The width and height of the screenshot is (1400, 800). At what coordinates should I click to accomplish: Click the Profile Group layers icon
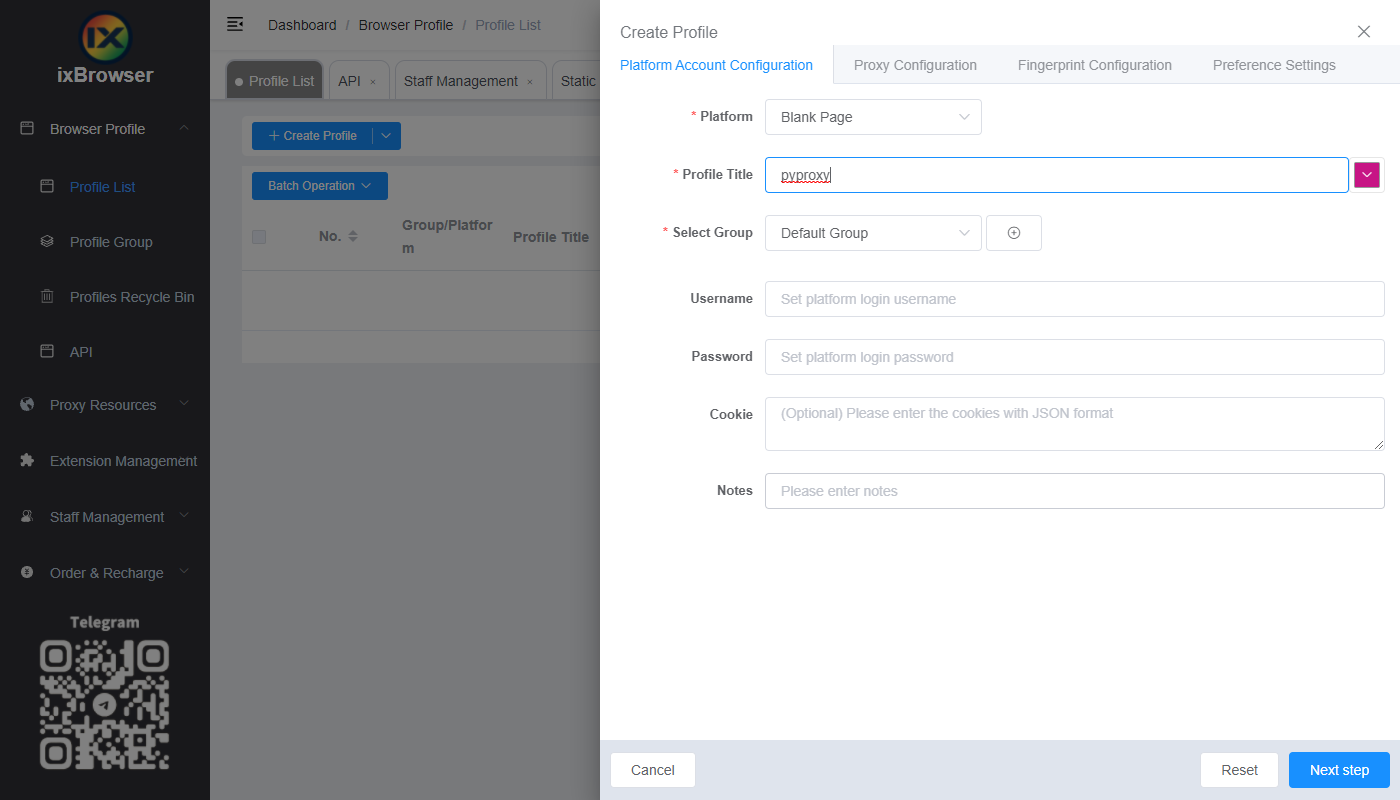tap(47, 241)
